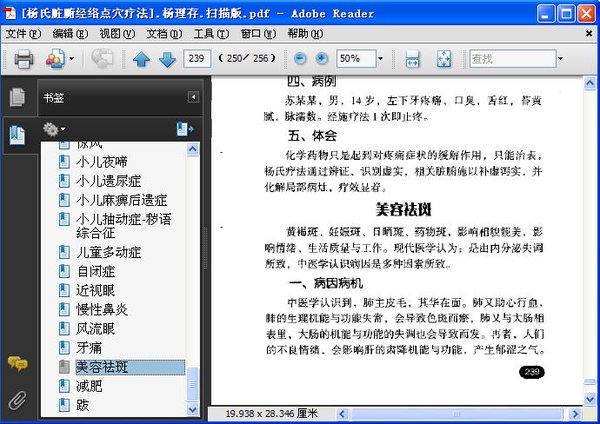Select the highlighted 美容祛斑 bookmark
This screenshot has width=600, height=424.
(130, 367)
